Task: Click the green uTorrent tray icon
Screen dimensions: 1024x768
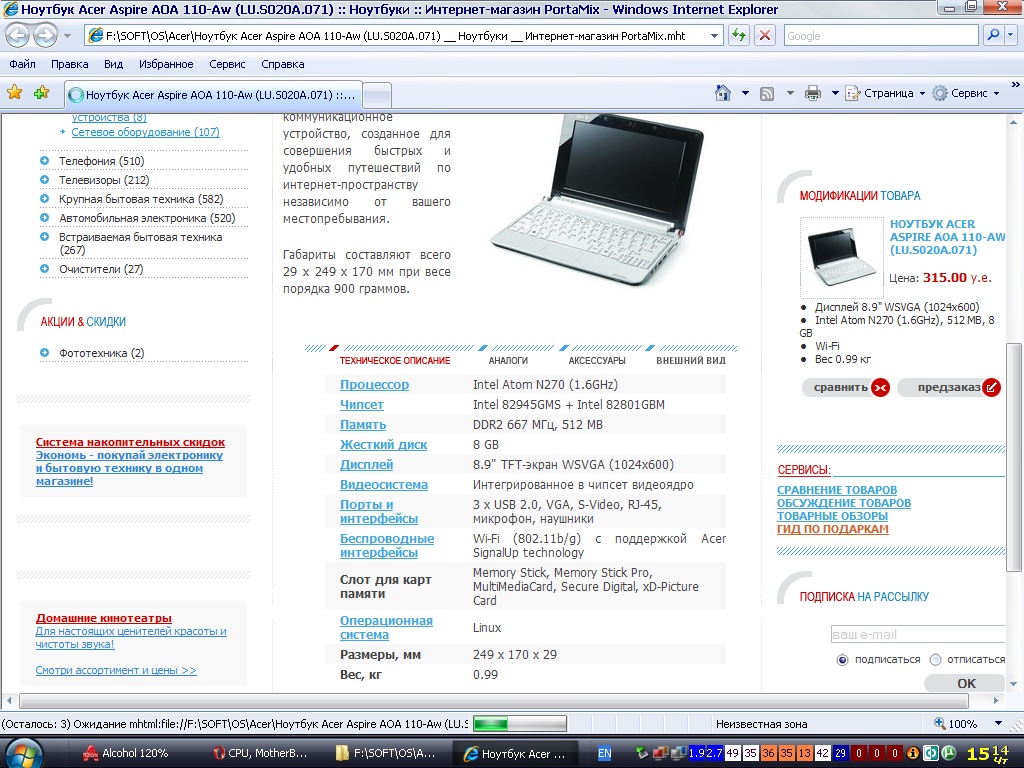Action: click(949, 753)
